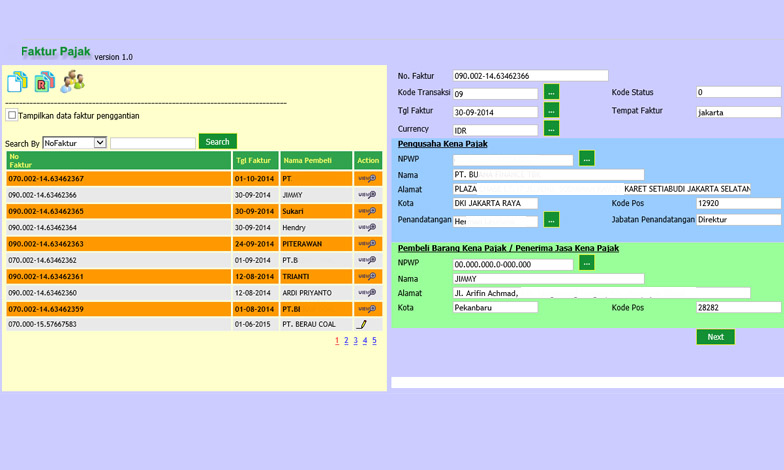Open the Search By NoFaktur dropdown
Viewport: 784px width, 470px height.
(74, 143)
